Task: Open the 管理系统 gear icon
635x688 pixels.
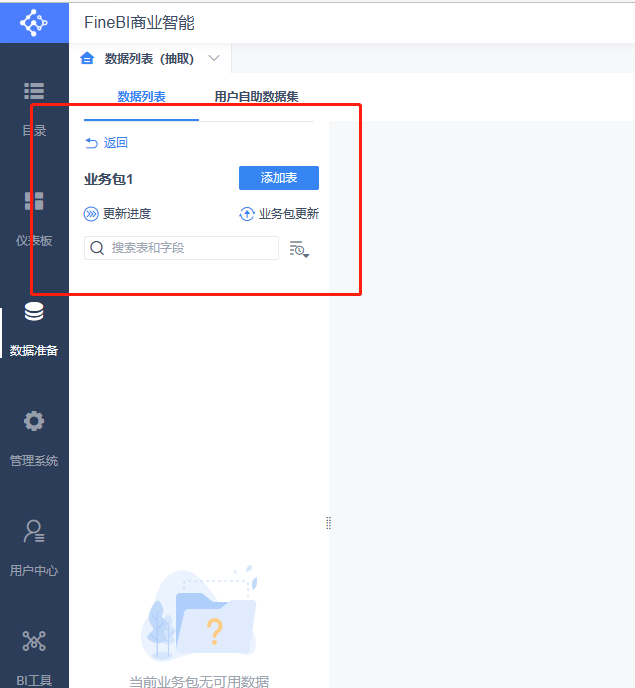Action: (x=34, y=421)
